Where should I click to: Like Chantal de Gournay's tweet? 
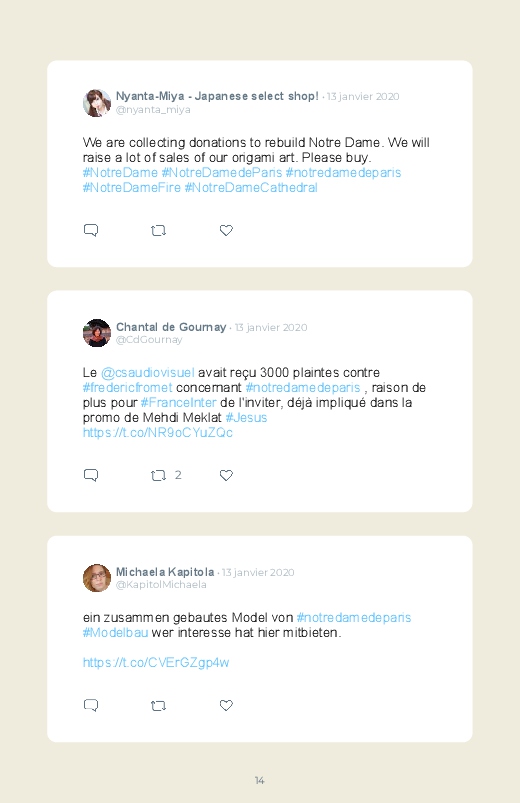[226, 475]
